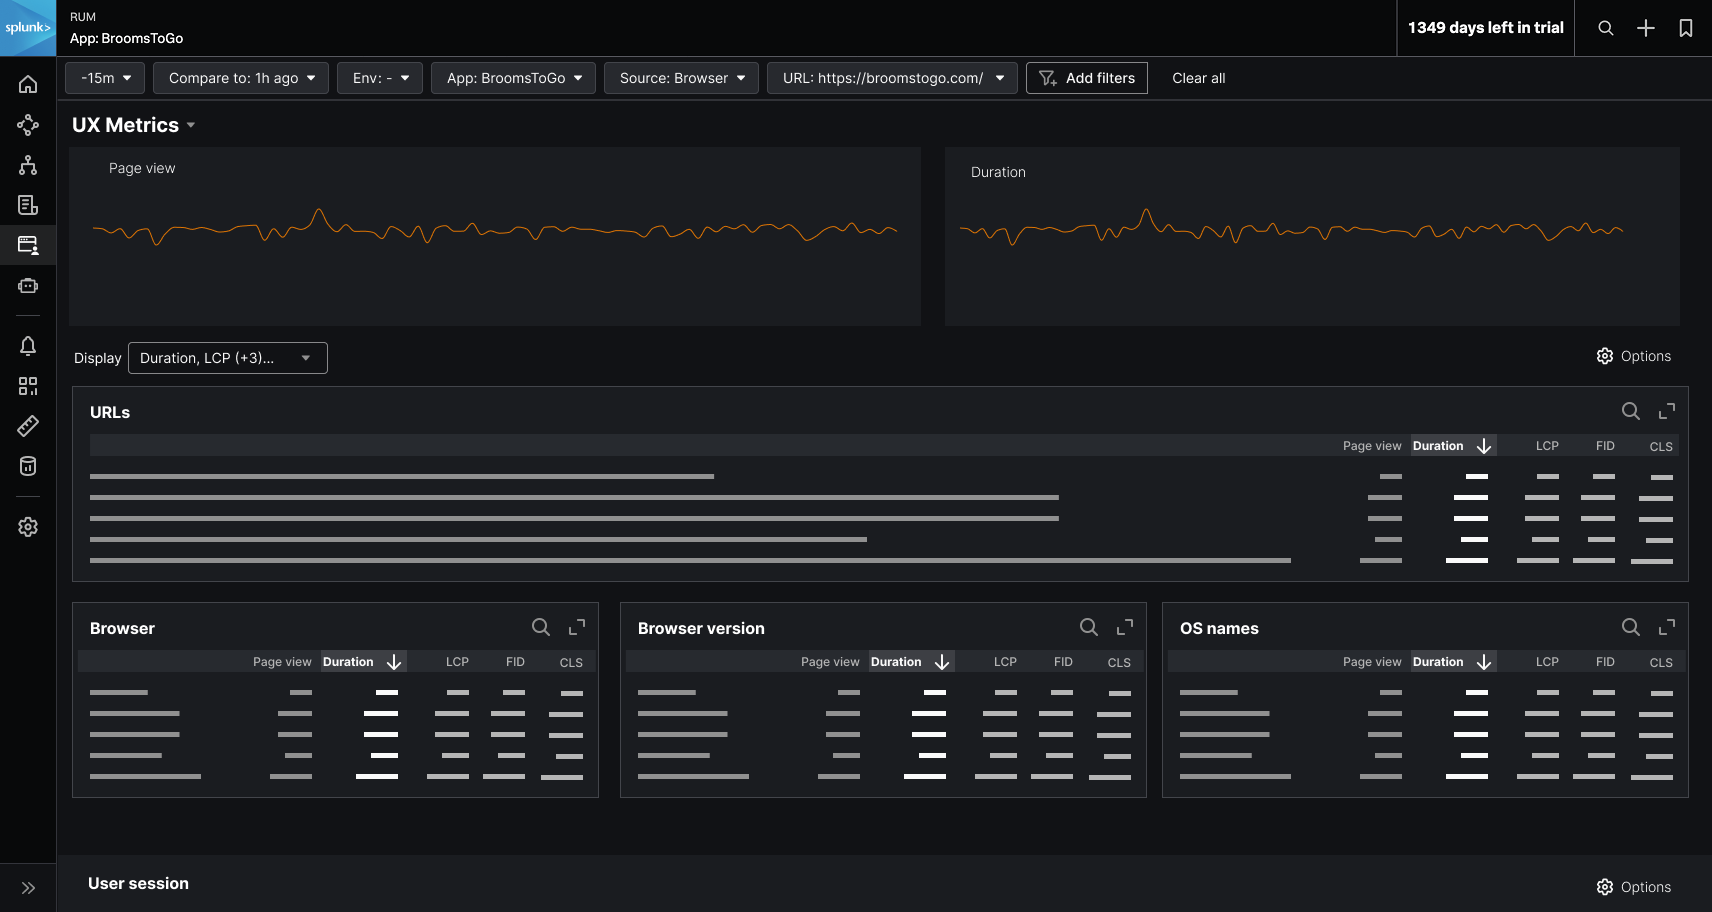Open Options next to Display
Viewport: 1712px width, 912px height.
pyautogui.click(x=1634, y=356)
